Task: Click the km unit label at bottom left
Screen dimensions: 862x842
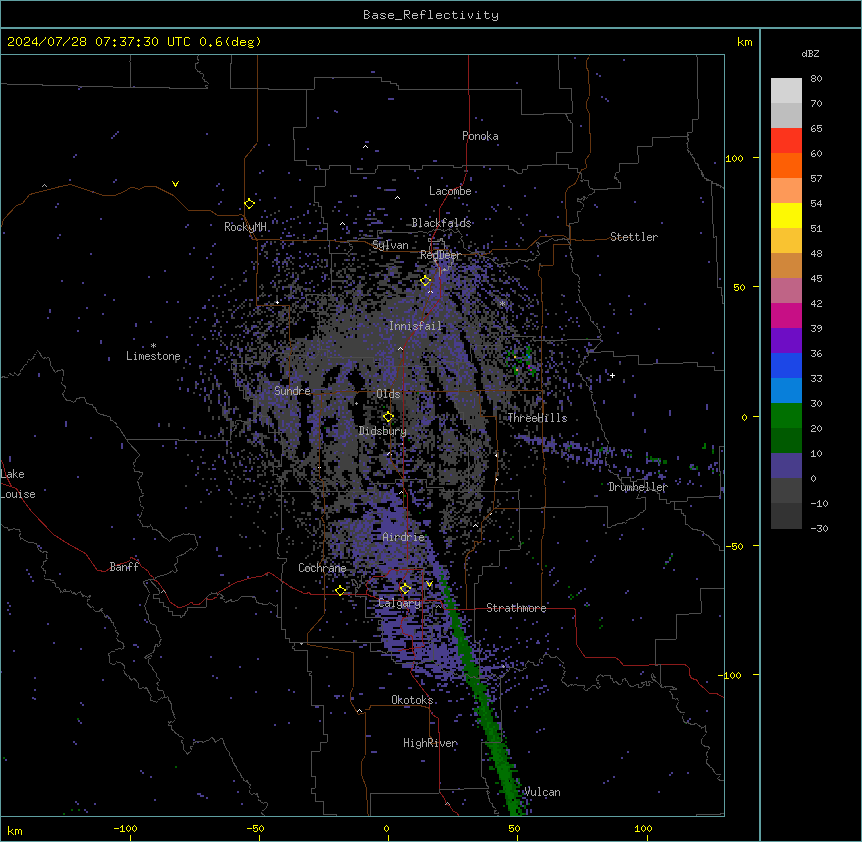Action: tap(15, 830)
